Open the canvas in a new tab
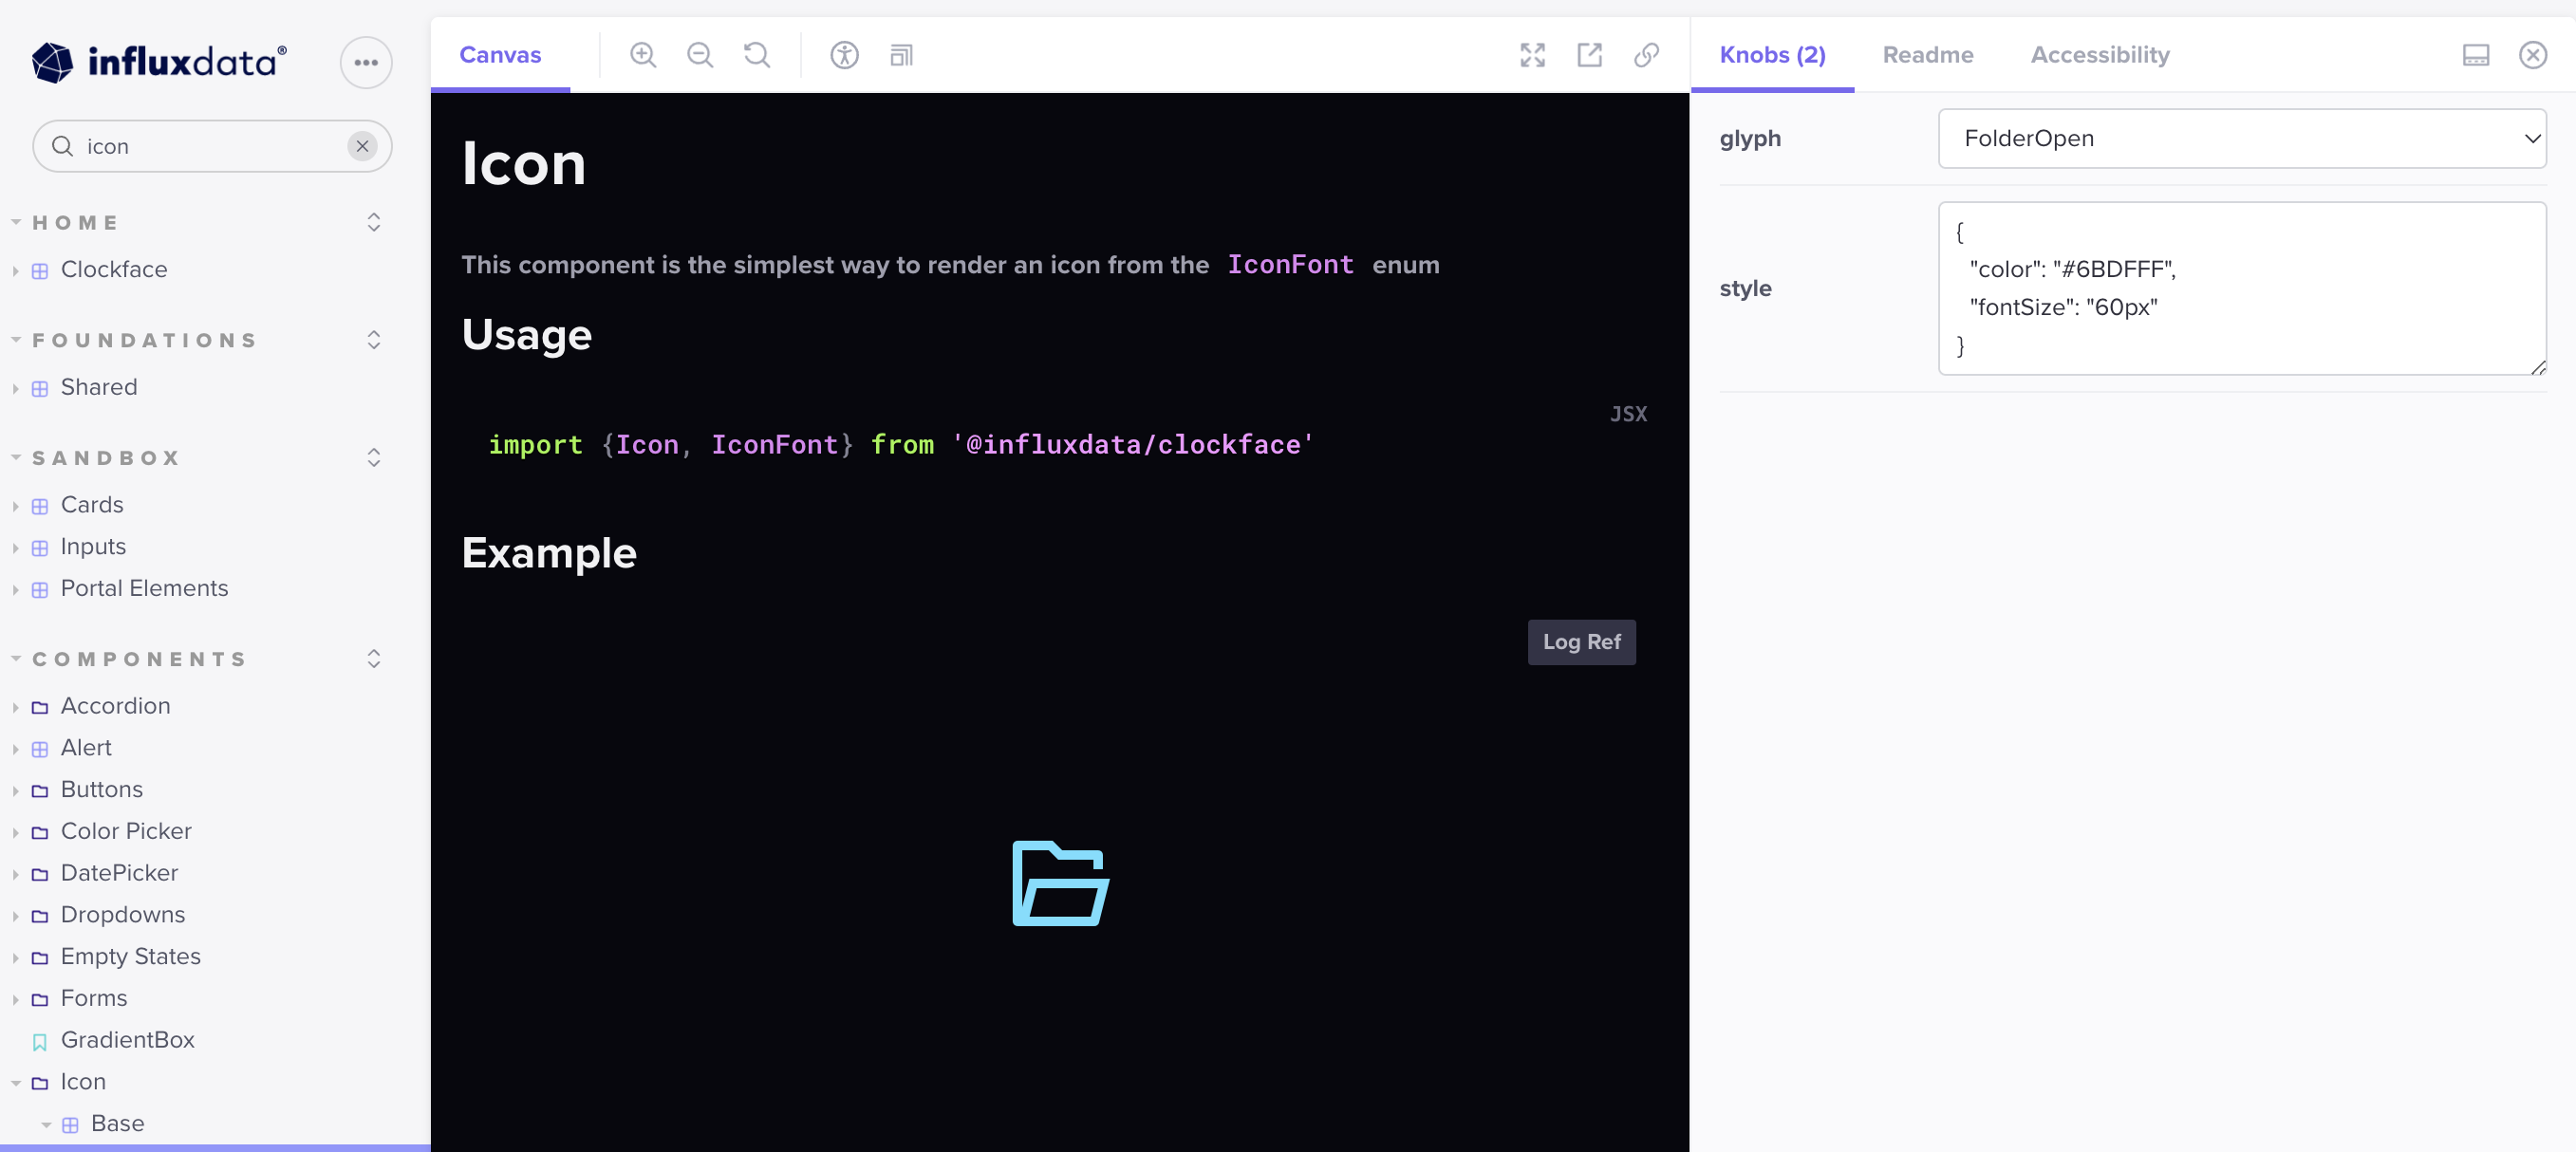Viewport: 2576px width, 1152px height. pyautogui.click(x=1589, y=55)
